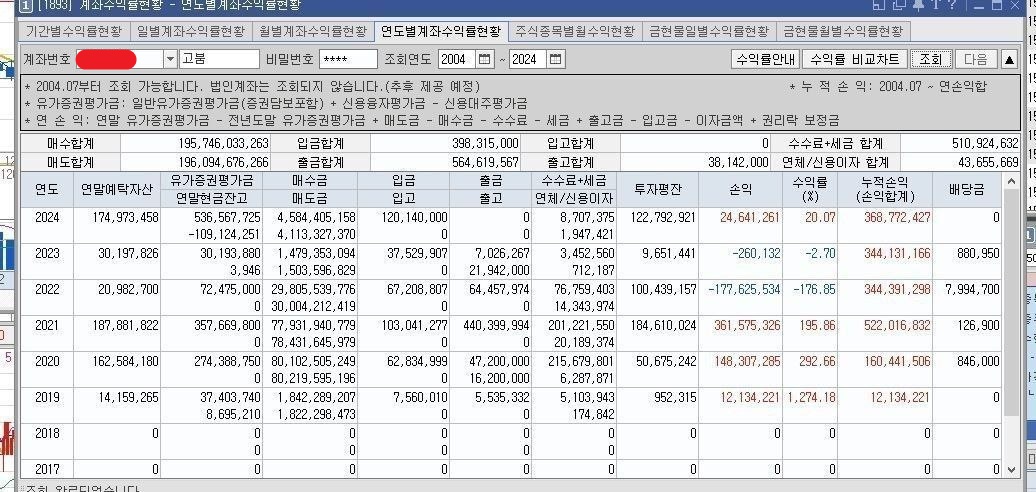Open the end year calendar picker icon
The image size is (1036, 492).
556,59
